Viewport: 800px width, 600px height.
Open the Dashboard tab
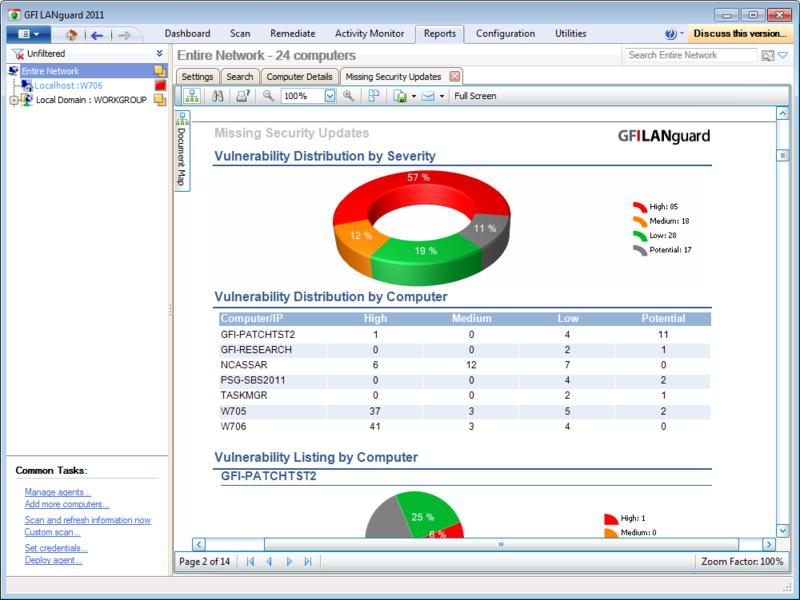(187, 34)
